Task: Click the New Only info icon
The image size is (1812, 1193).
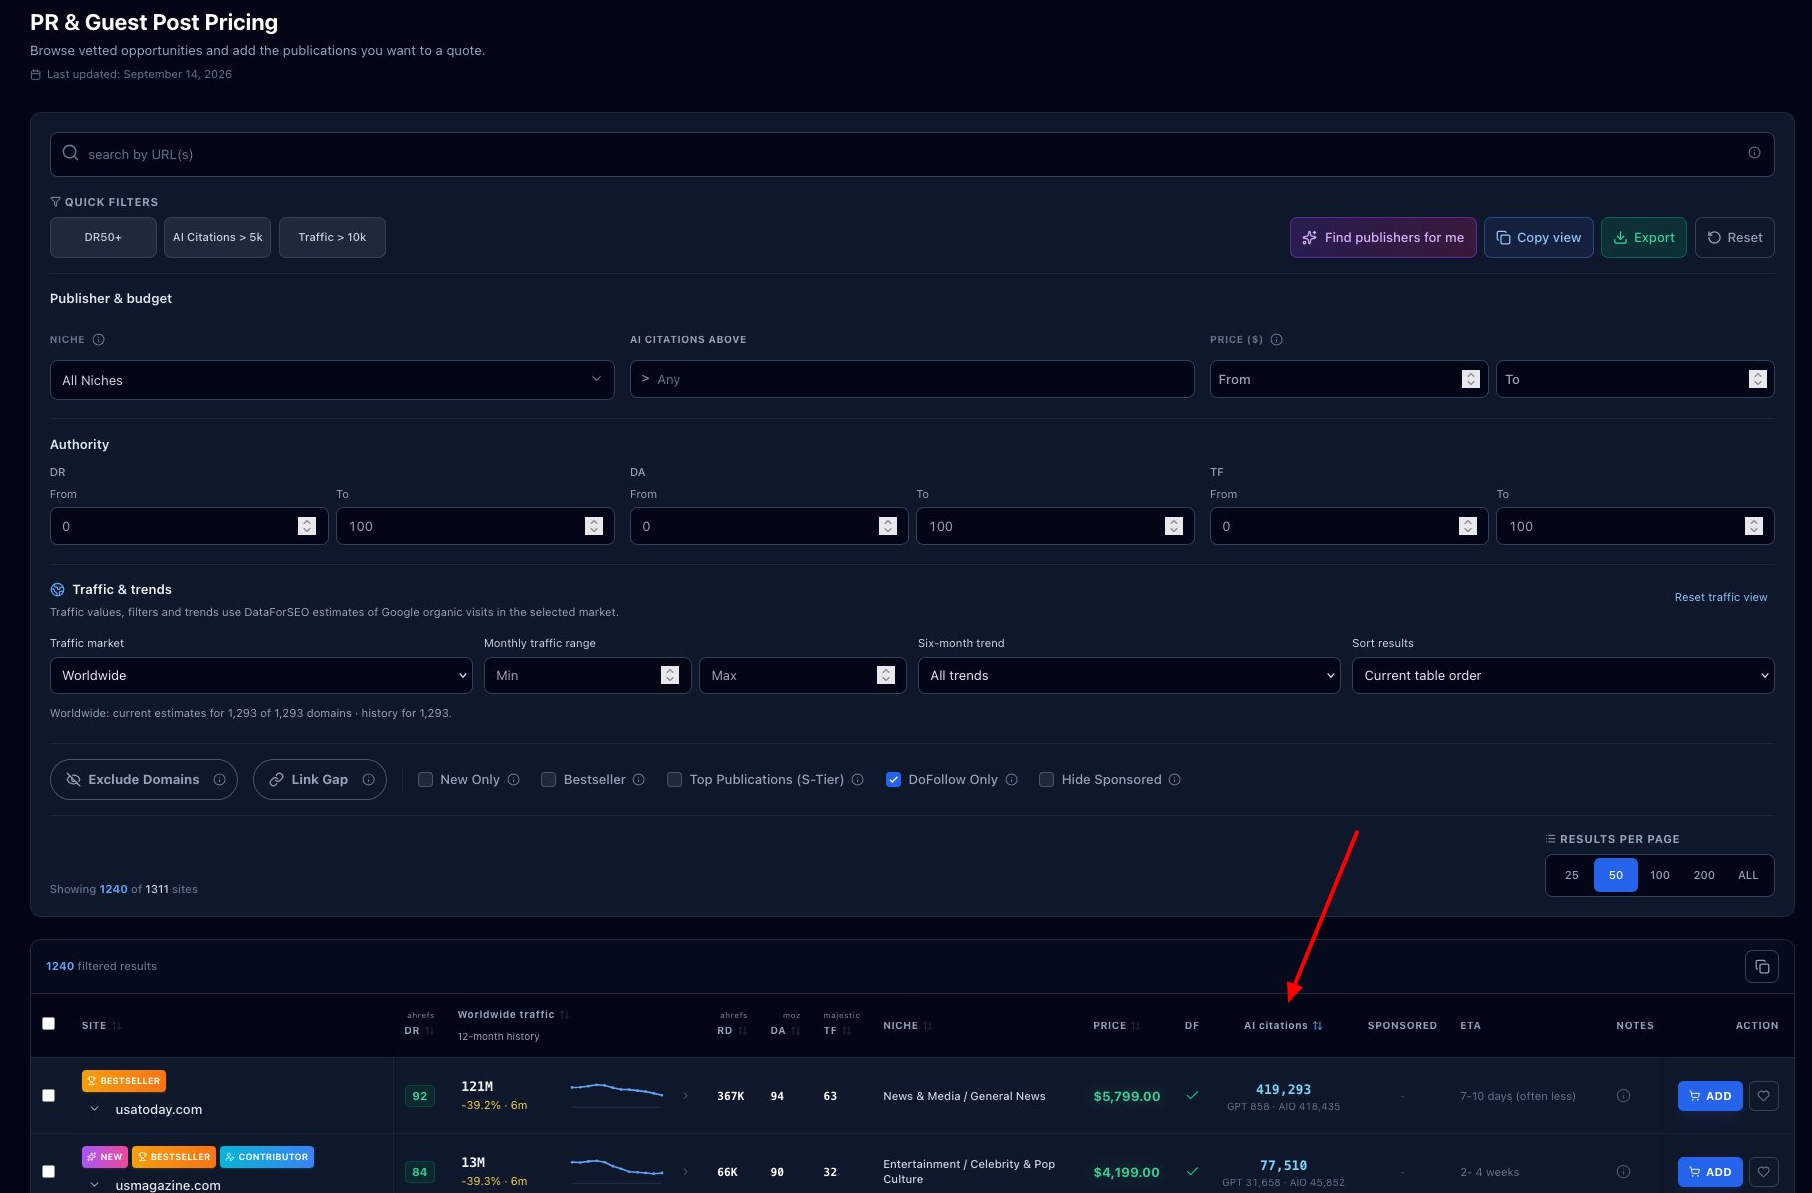Action: click(513, 780)
